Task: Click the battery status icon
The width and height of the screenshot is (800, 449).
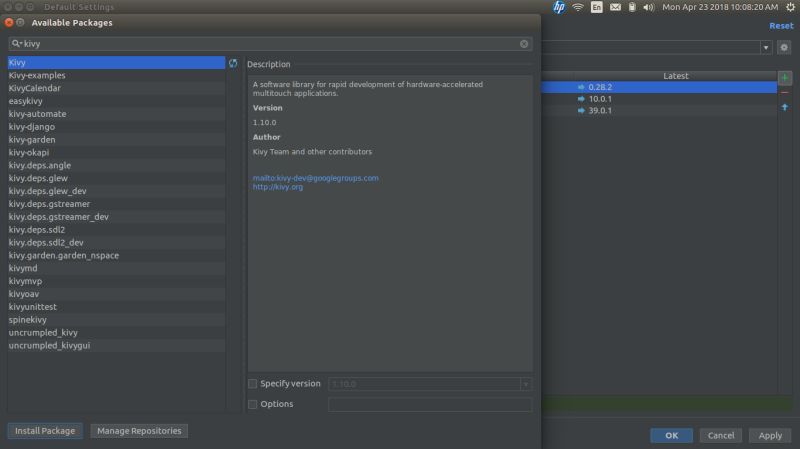Action: (632, 7)
